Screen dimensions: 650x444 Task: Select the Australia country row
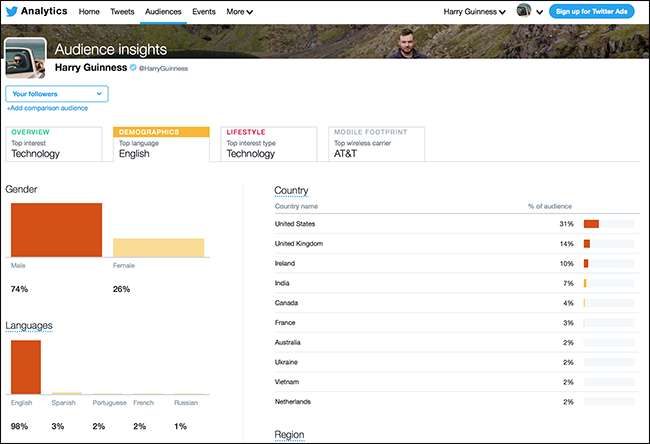coord(456,342)
